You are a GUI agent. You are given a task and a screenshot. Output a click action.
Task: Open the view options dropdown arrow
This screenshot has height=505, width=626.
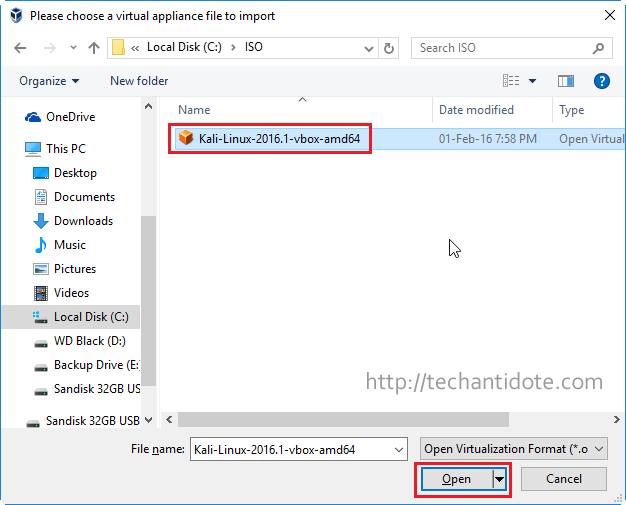point(532,81)
